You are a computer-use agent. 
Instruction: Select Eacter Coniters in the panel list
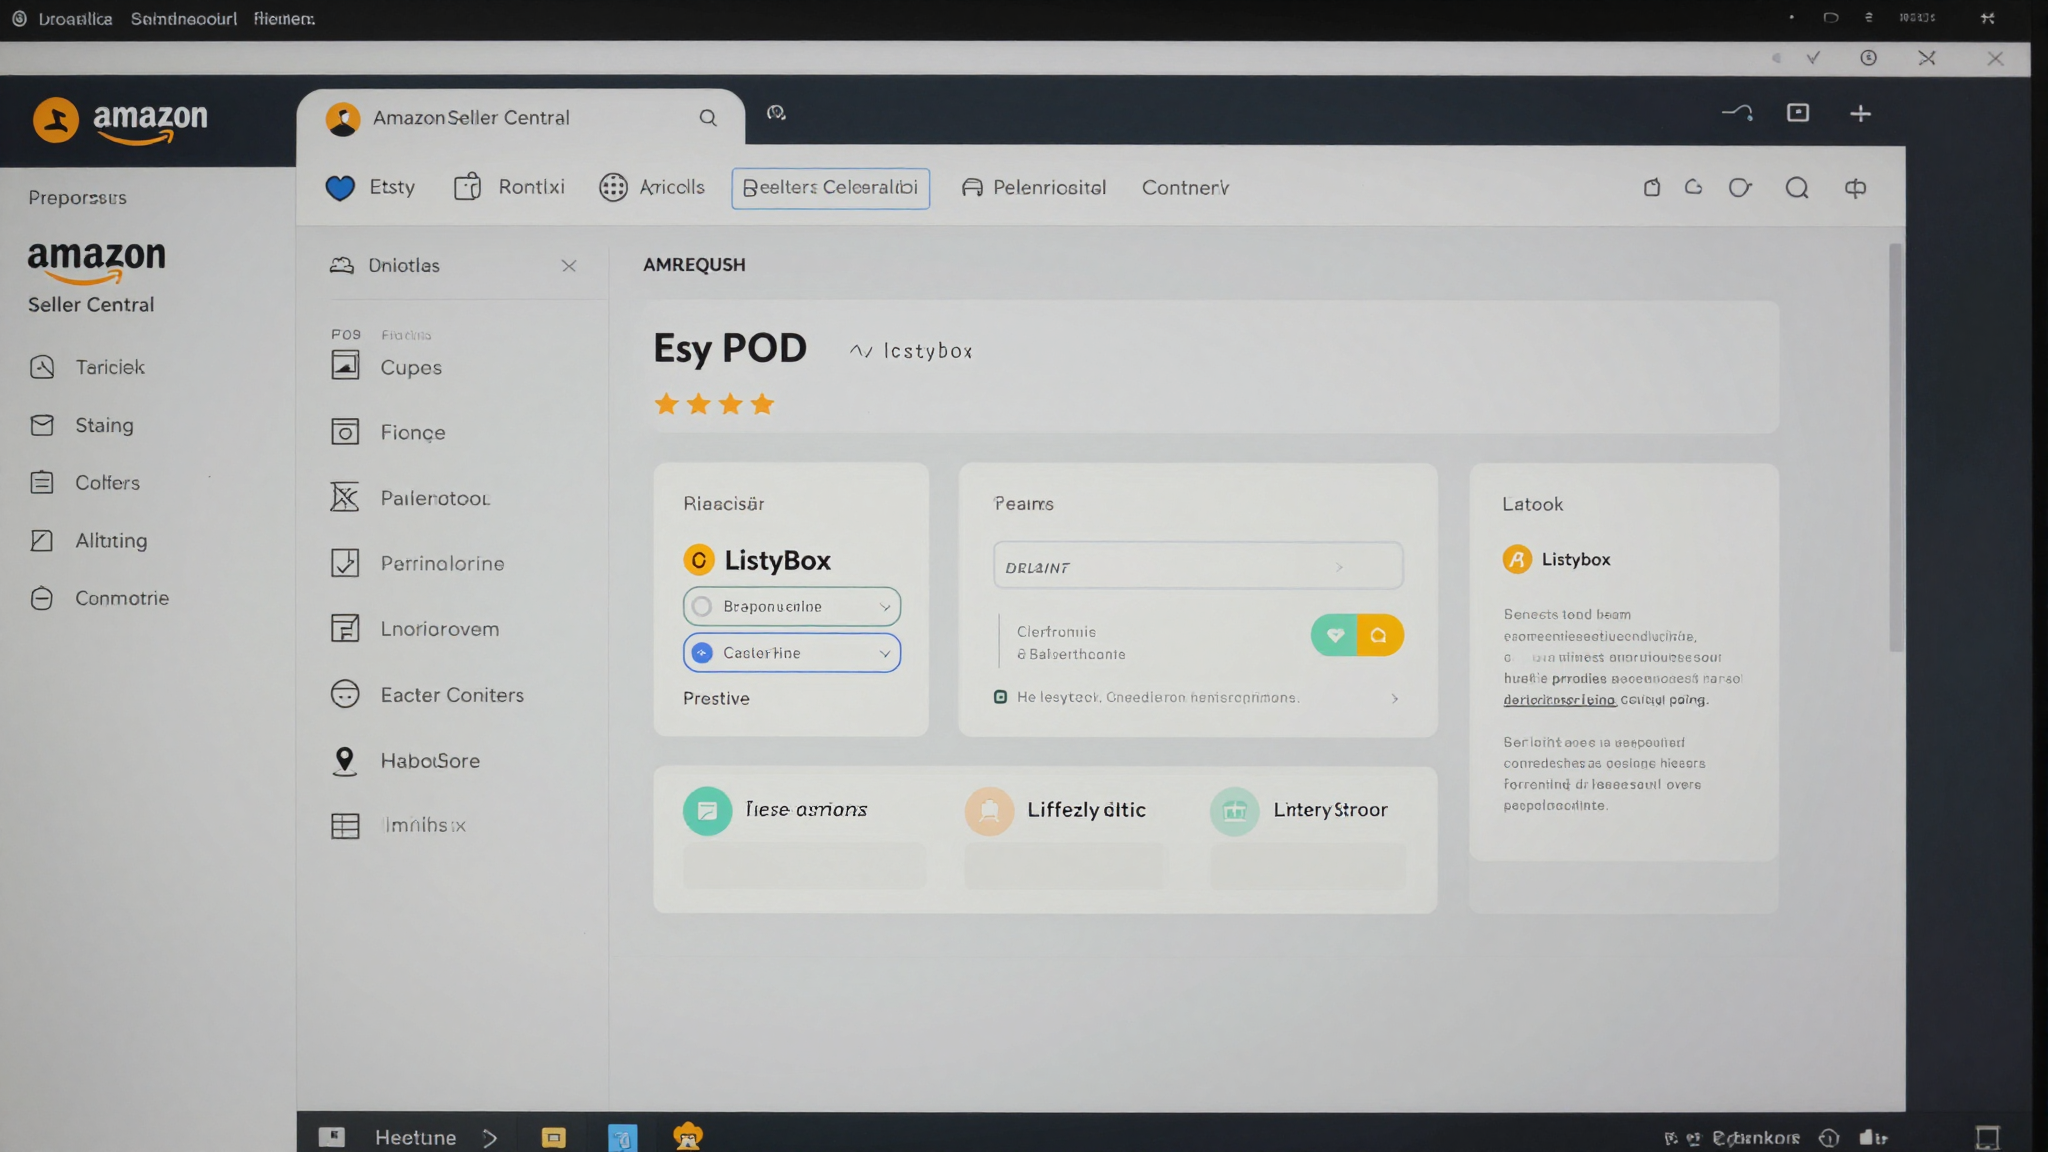tap(427, 695)
